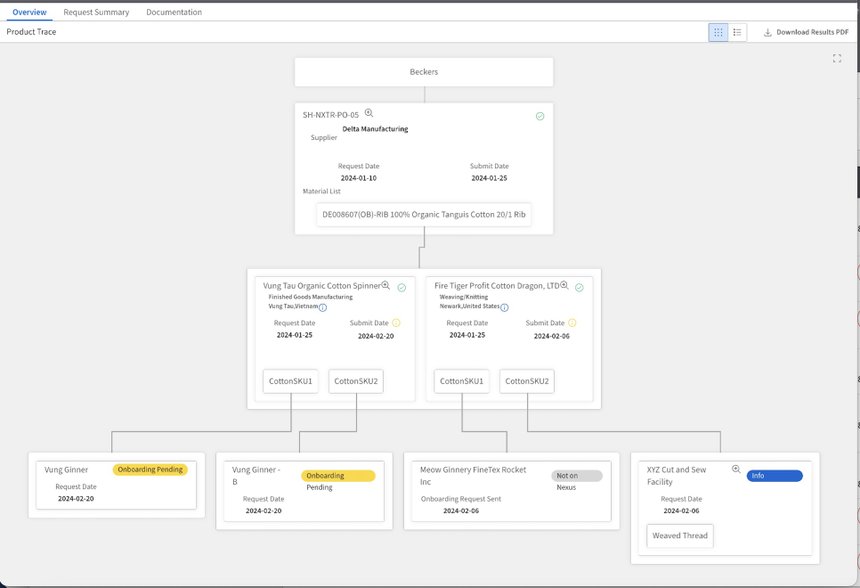Open the zoom icon for Vung Tau Organic Cotton Spinner
Viewport: 860px width, 588px height.
[x=386, y=285]
